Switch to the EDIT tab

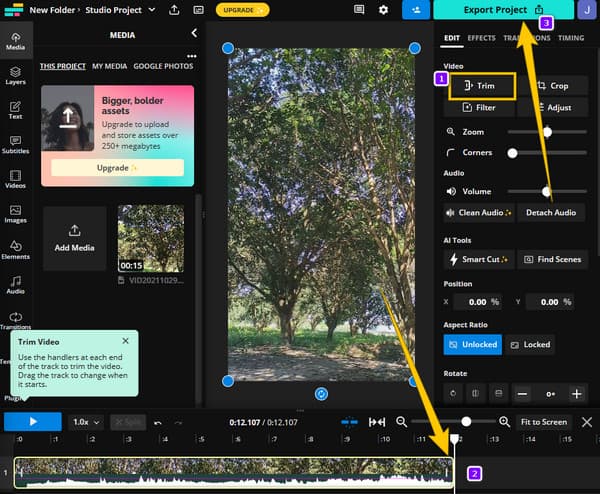click(x=452, y=38)
